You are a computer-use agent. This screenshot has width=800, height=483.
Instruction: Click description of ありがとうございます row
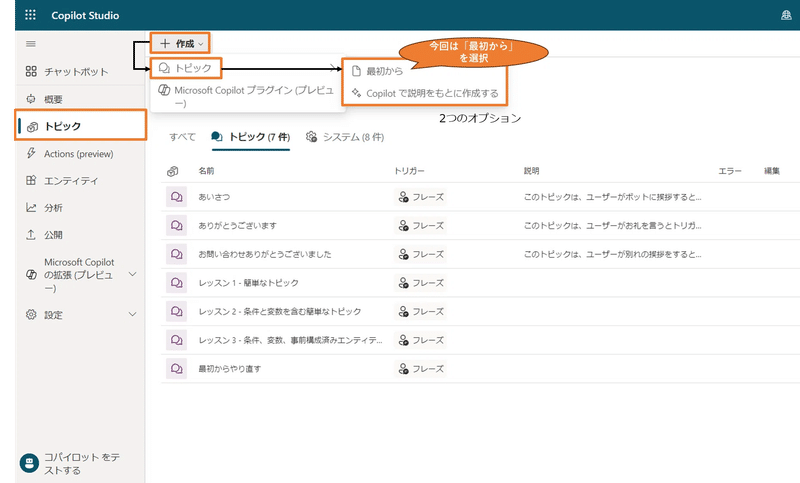(x=612, y=225)
